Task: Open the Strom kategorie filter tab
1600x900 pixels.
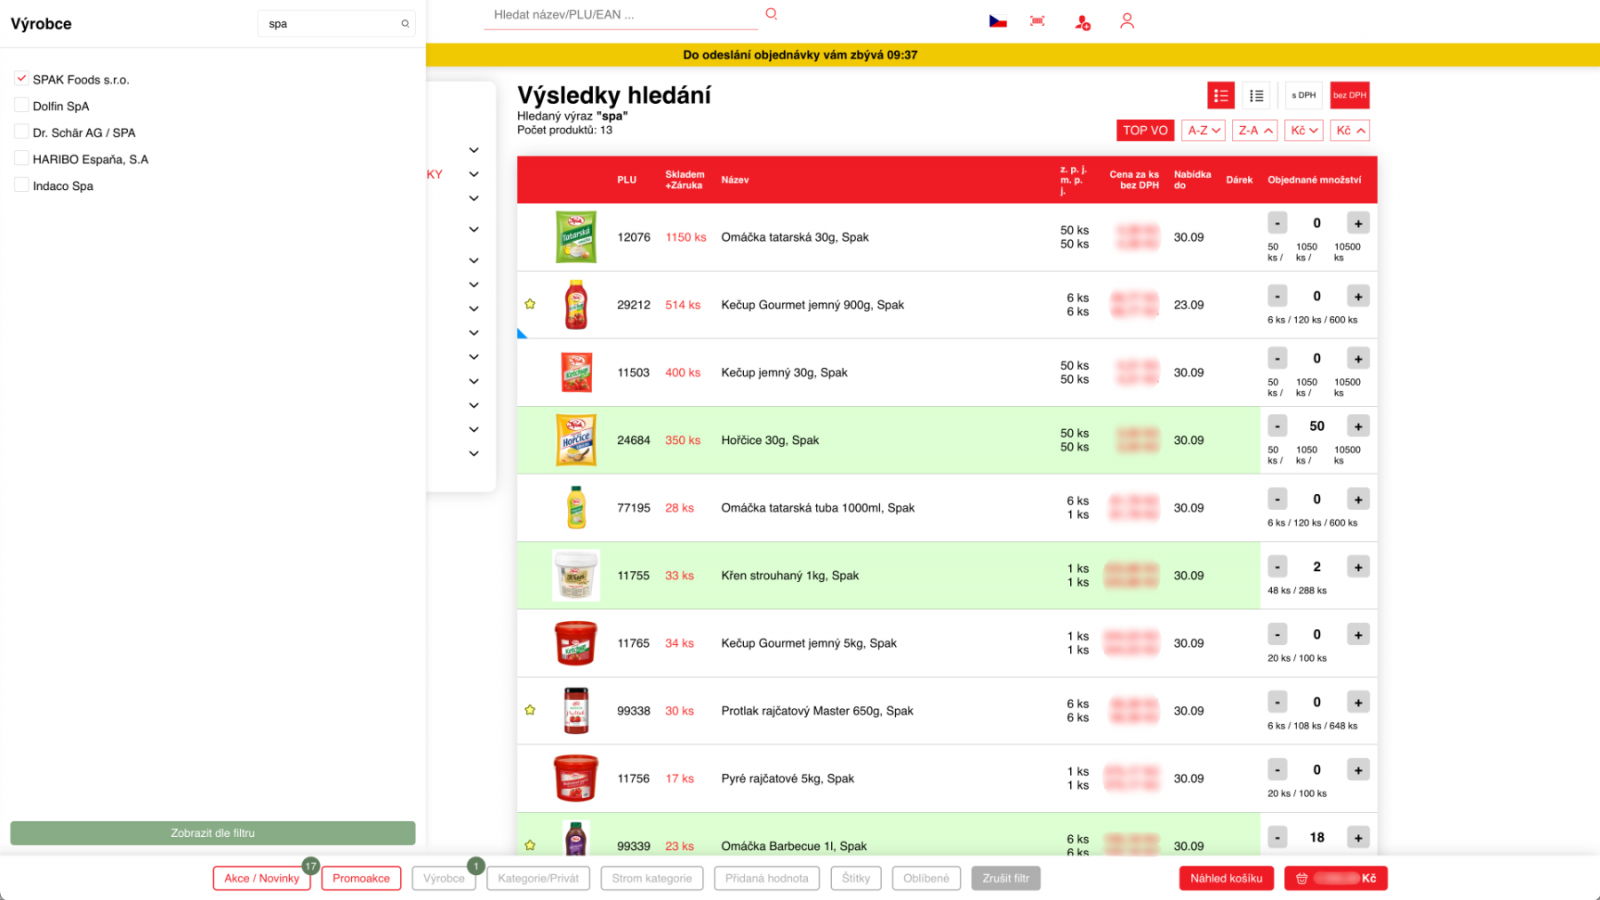Action: pyautogui.click(x=652, y=878)
